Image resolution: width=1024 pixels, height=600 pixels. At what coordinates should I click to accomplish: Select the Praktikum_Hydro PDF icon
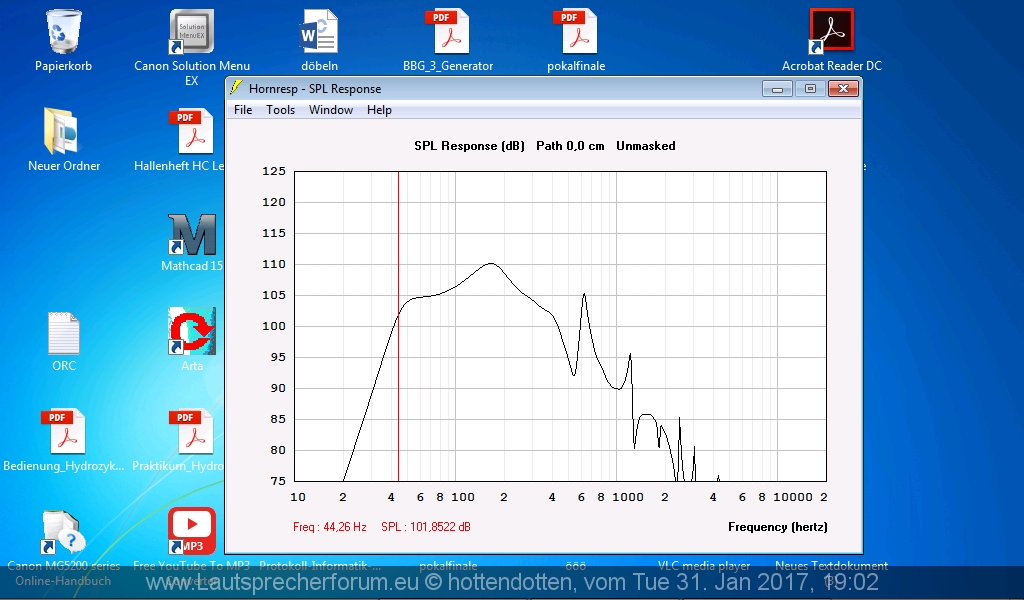coord(191,432)
